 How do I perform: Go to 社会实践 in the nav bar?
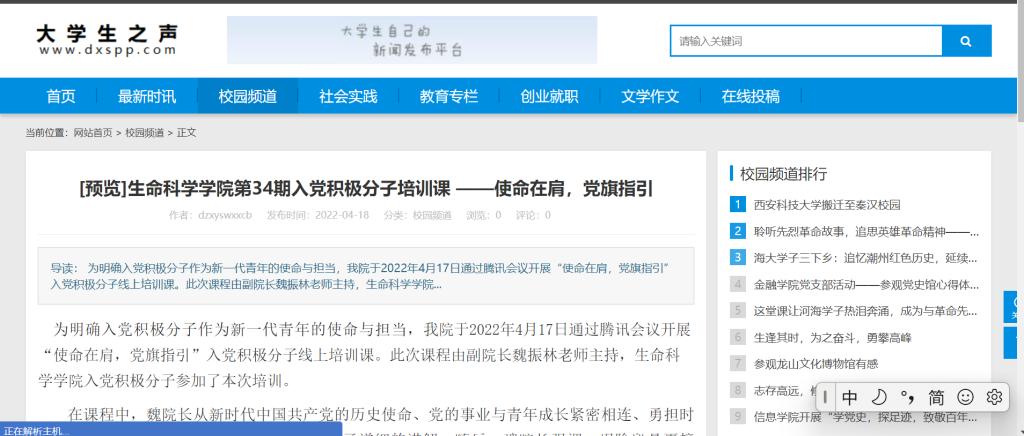point(348,96)
